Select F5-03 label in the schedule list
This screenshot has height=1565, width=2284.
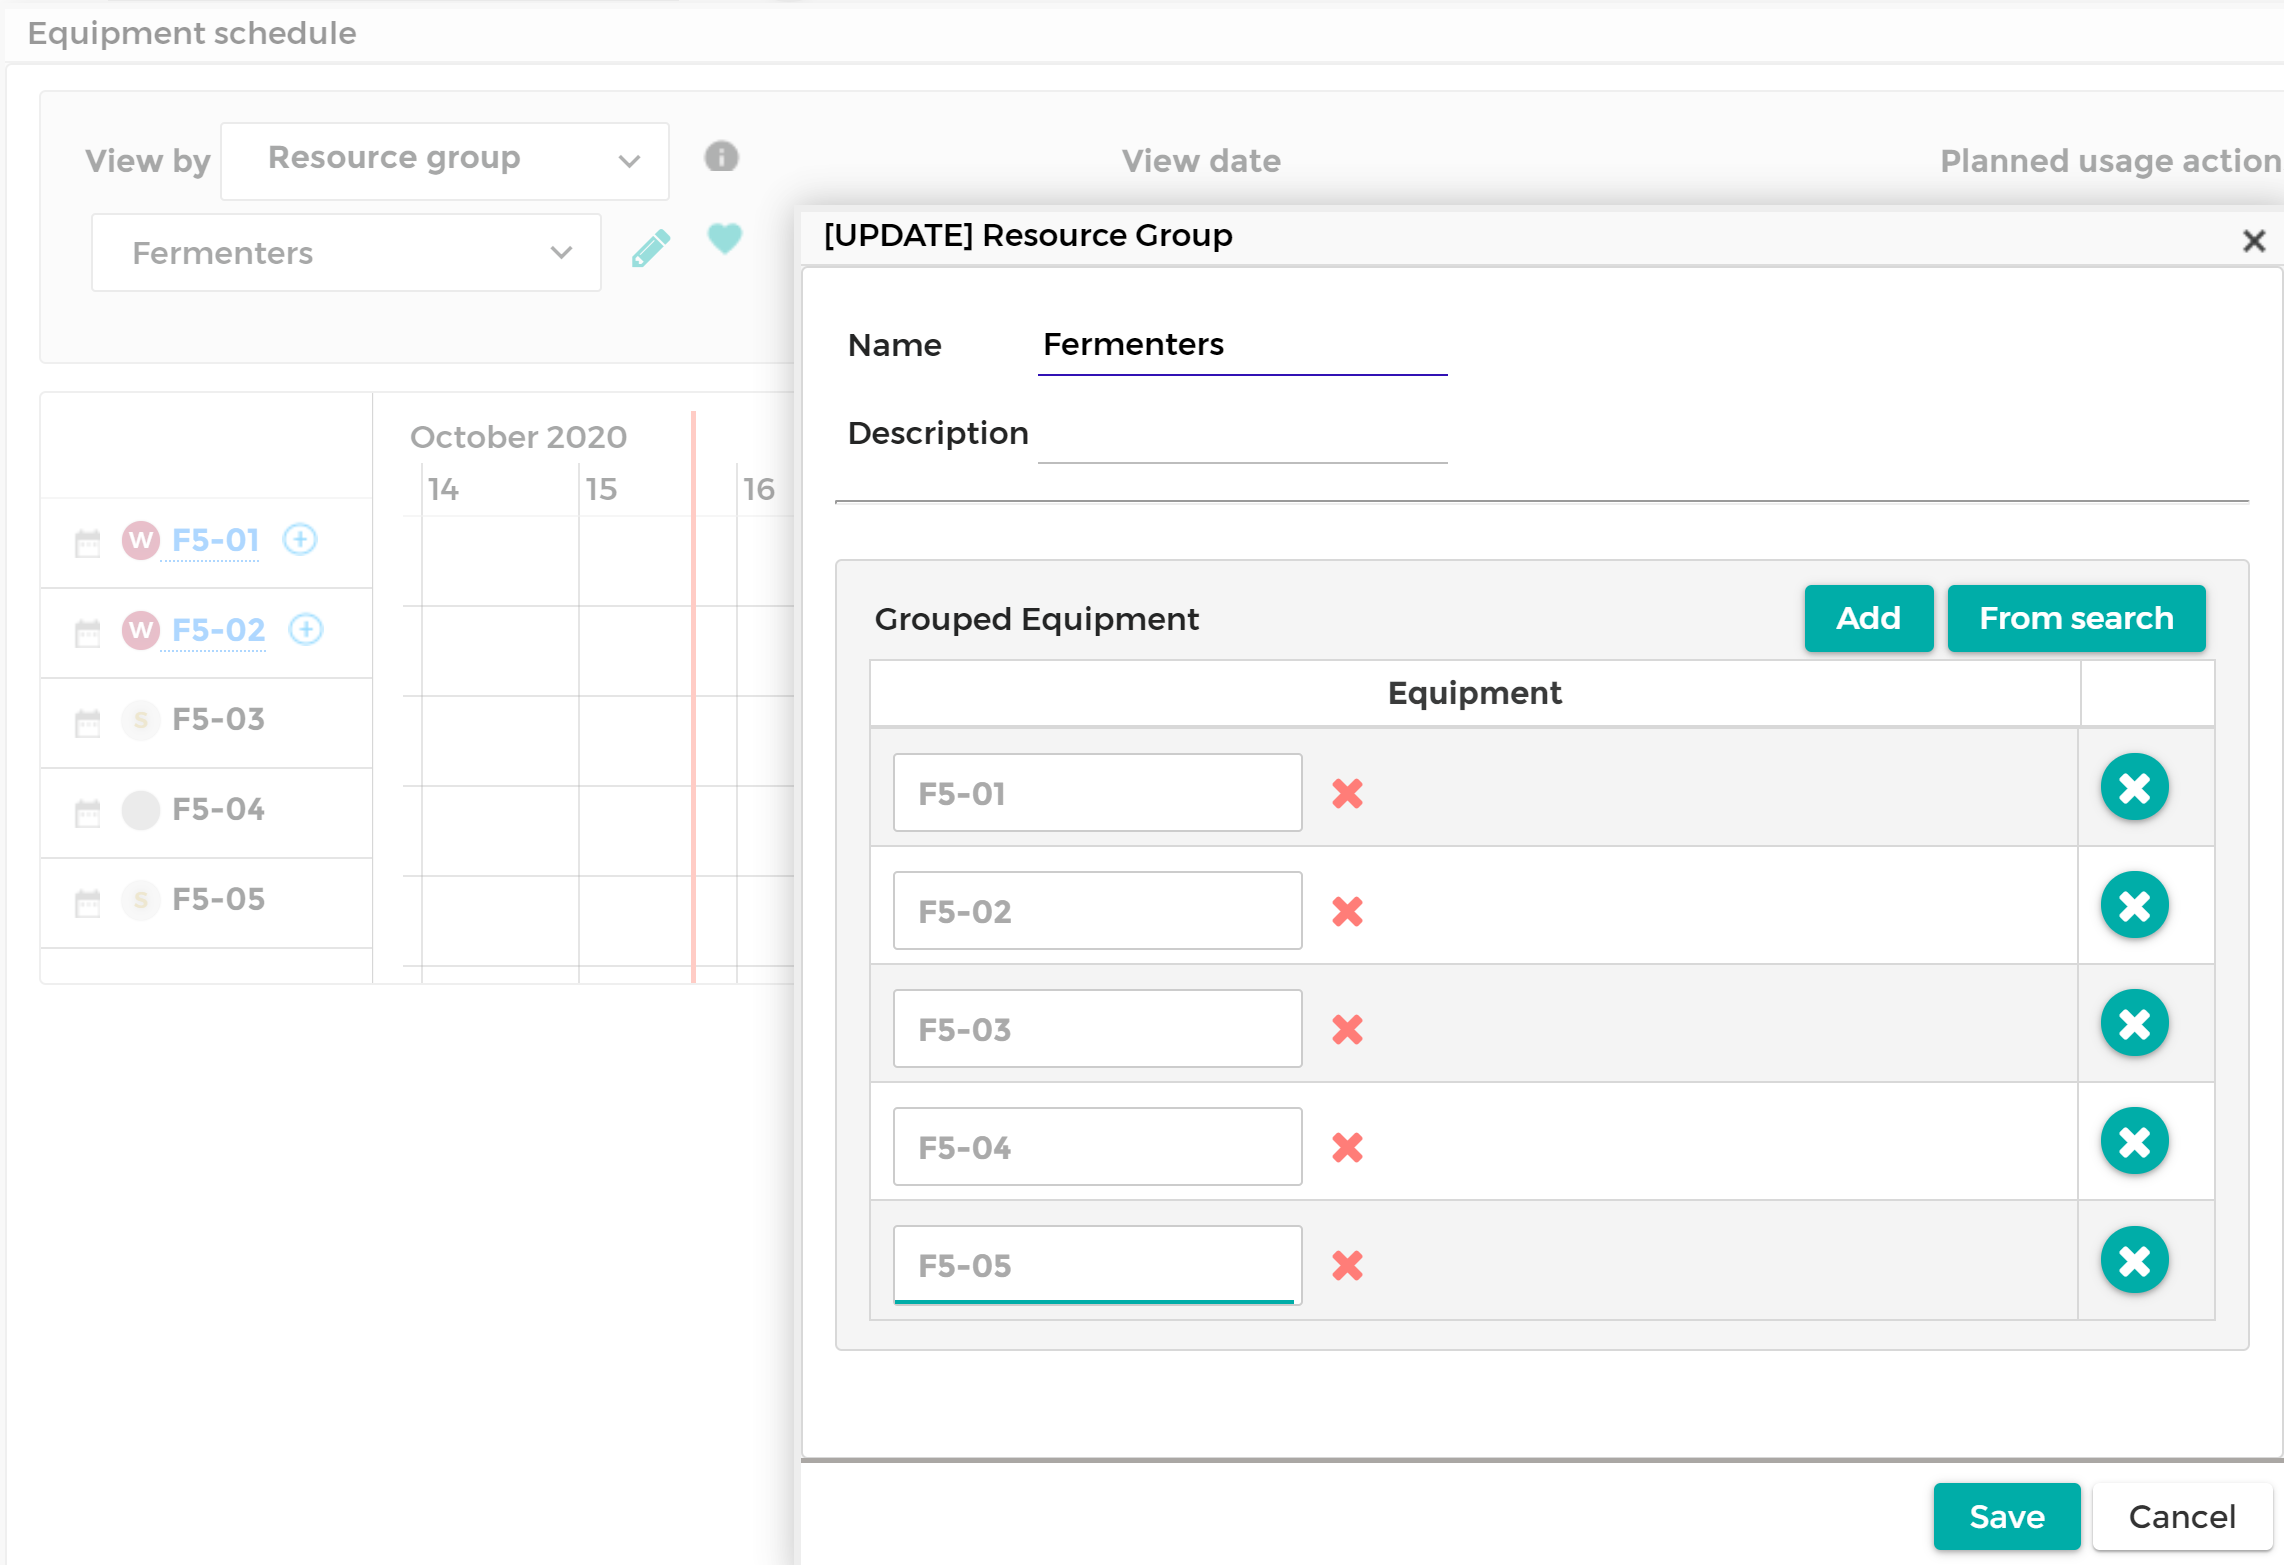click(218, 719)
